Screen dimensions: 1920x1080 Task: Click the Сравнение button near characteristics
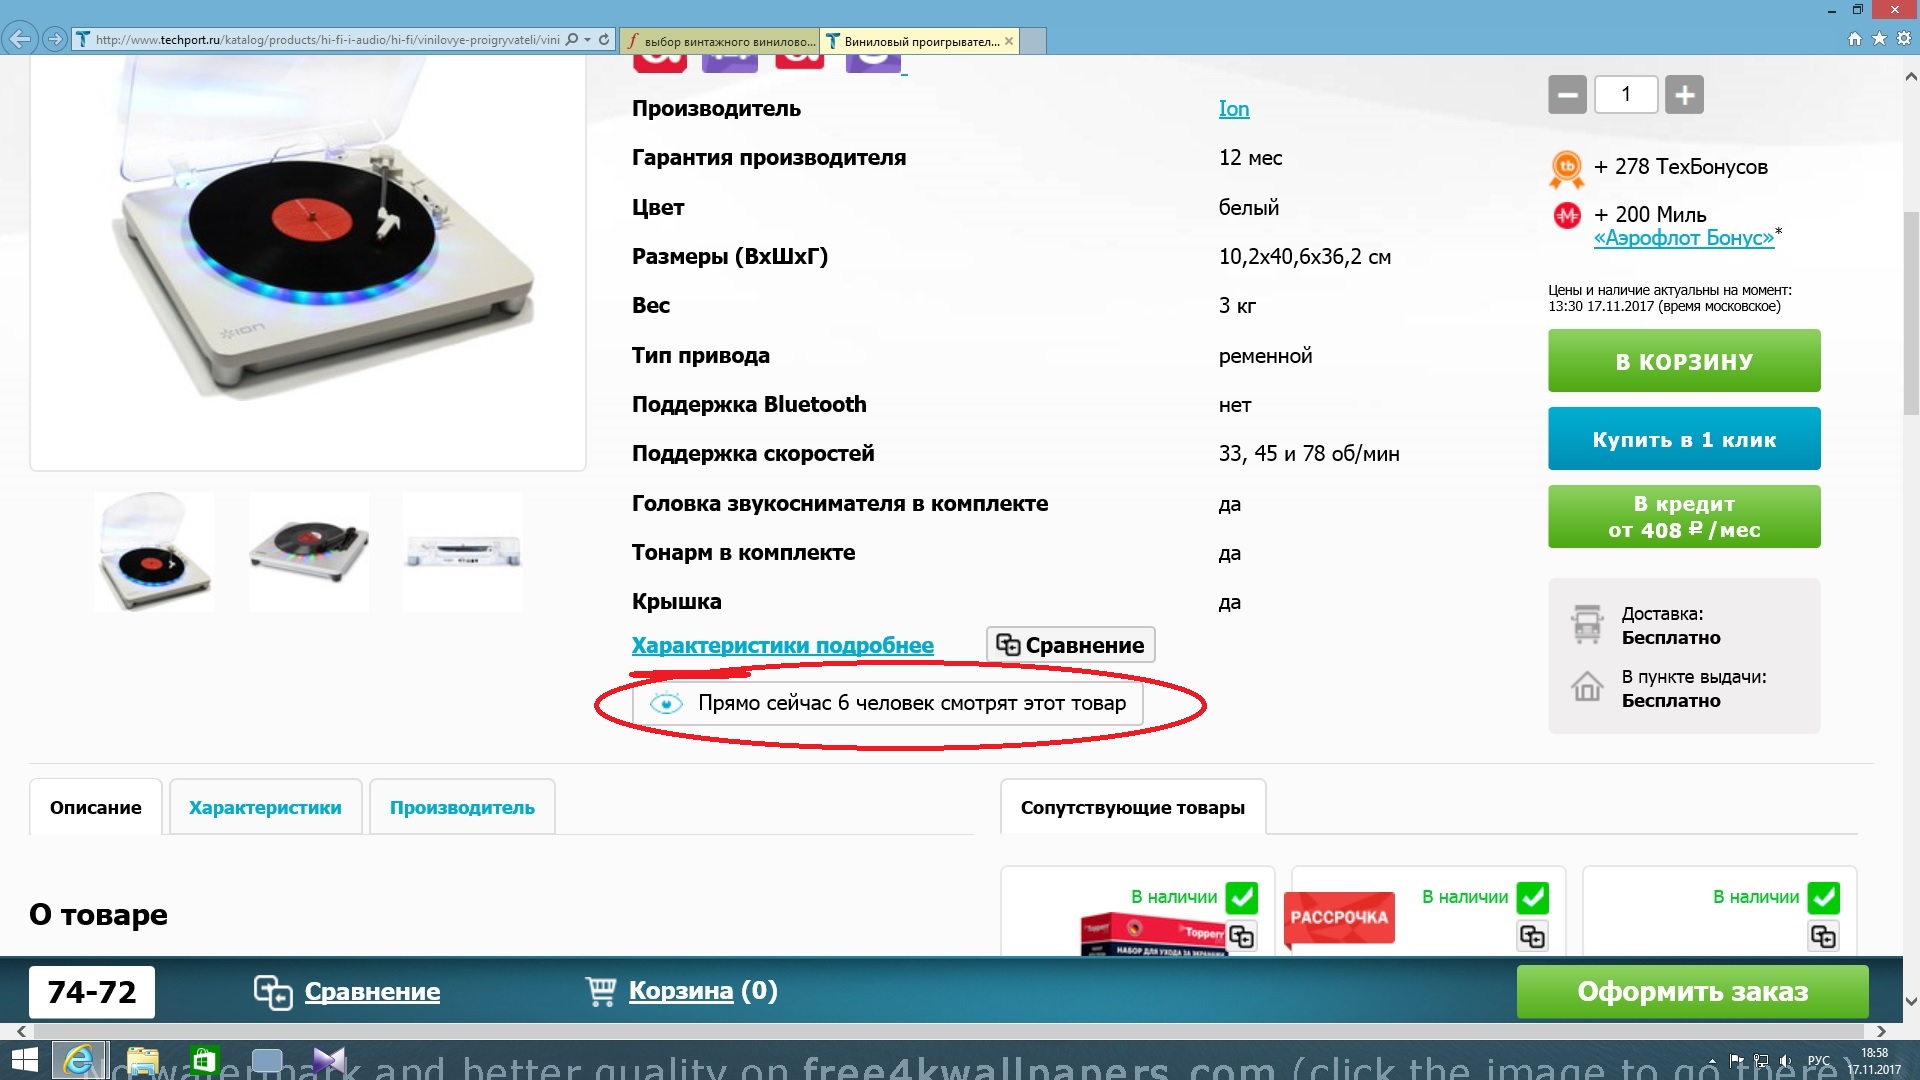click(x=1070, y=645)
